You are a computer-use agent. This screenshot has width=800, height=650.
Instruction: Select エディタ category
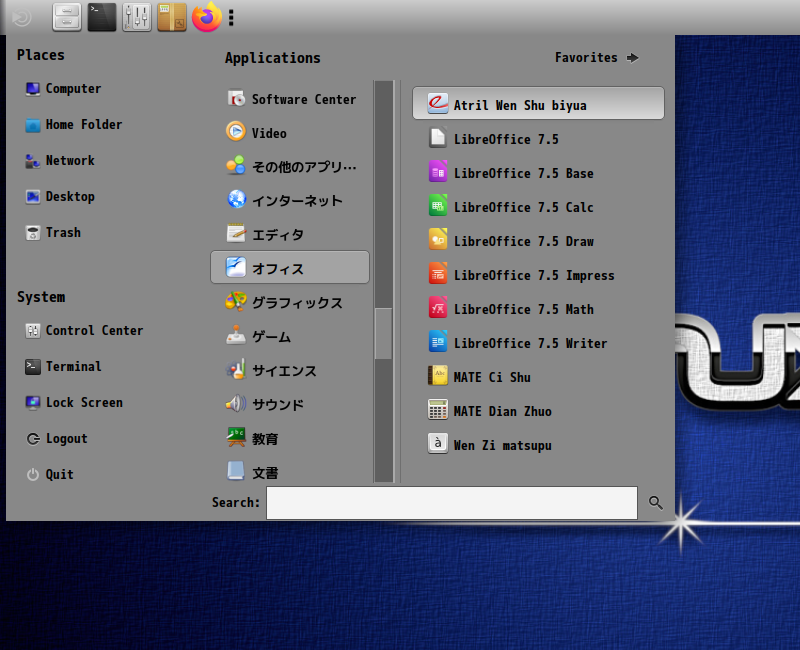click(290, 235)
